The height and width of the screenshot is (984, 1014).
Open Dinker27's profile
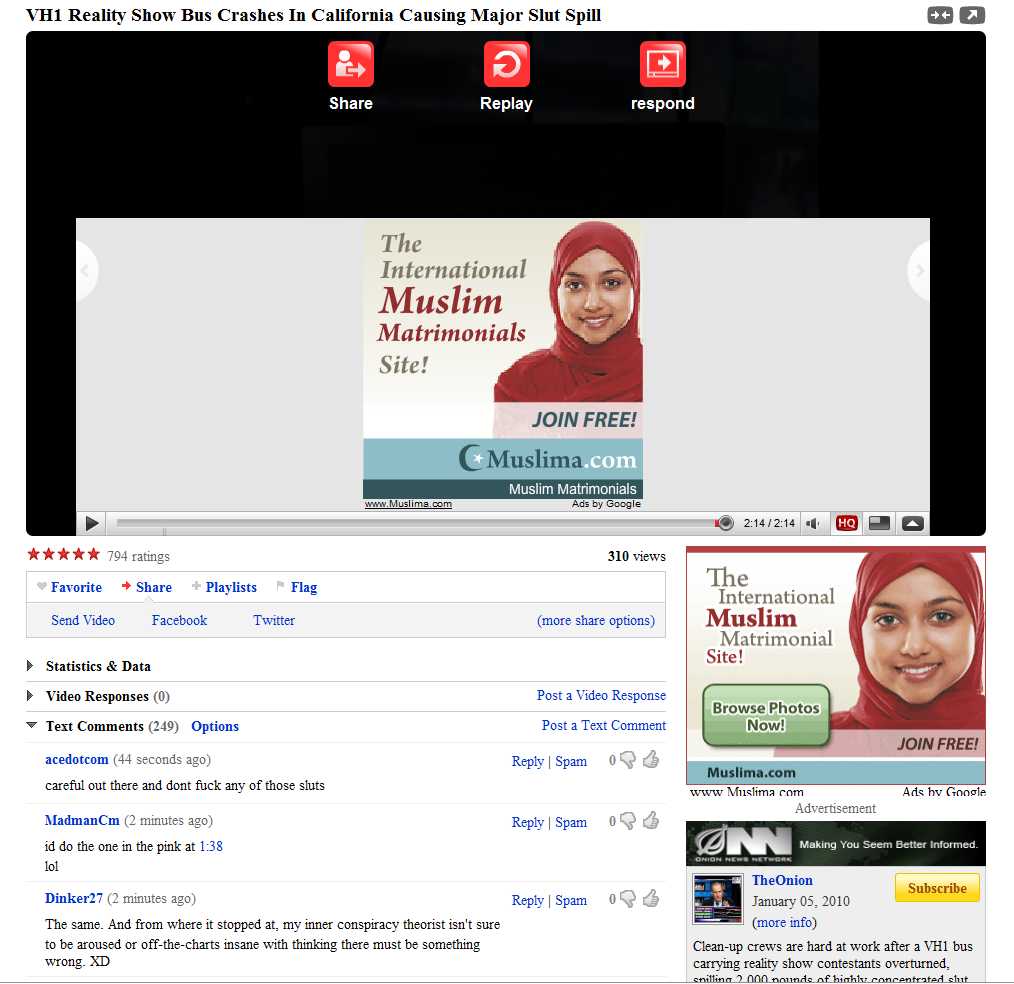pyautogui.click(x=74, y=898)
